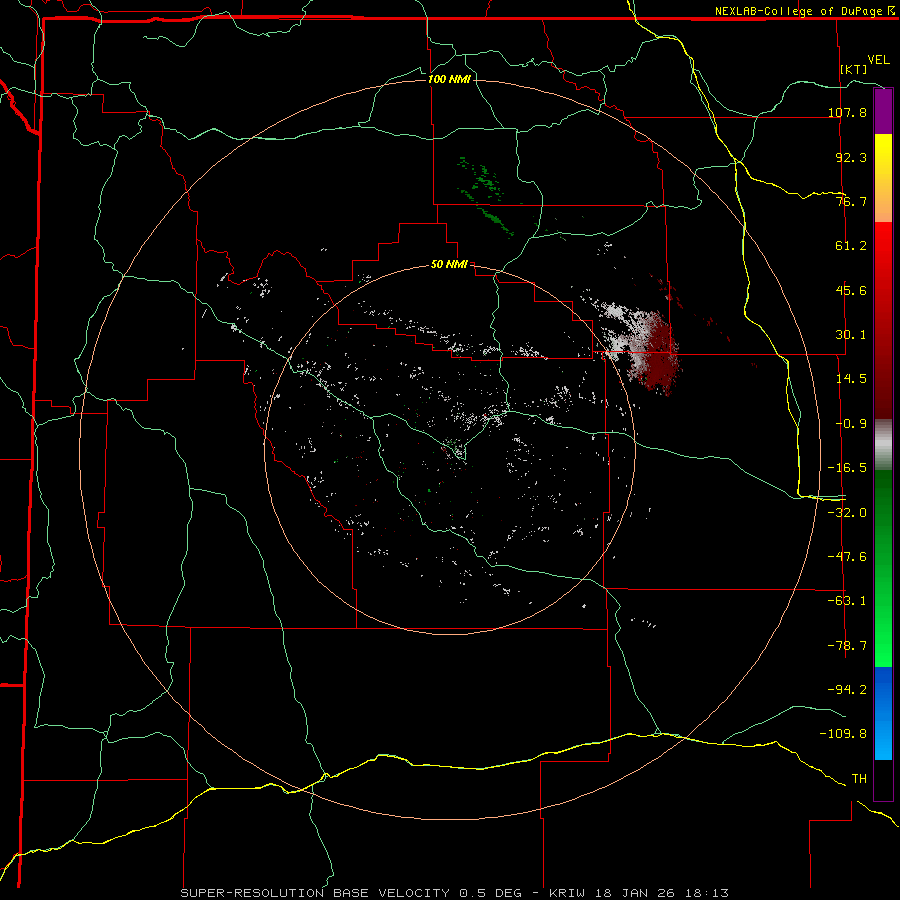Click the Super-Resolution Base Velocity caption
The height and width of the screenshot is (900, 900).
(x=455, y=893)
